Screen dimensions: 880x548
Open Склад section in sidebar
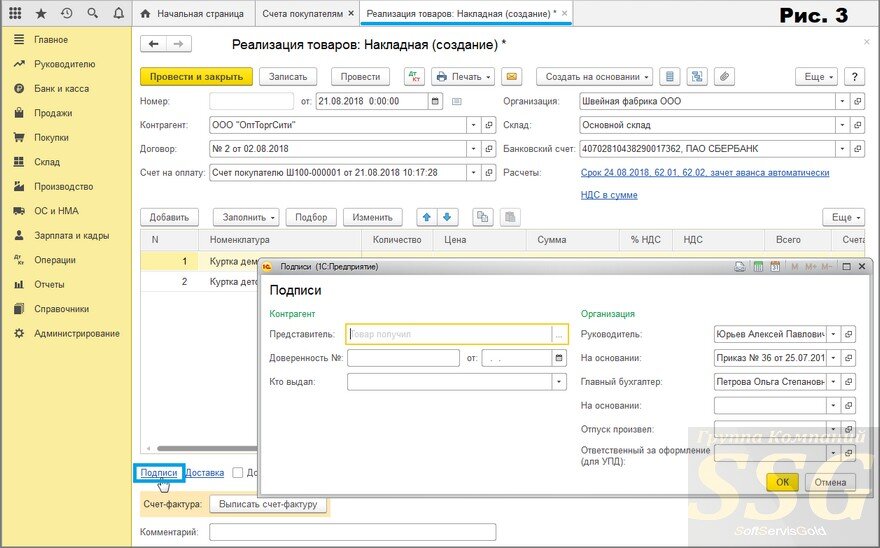pos(47,162)
